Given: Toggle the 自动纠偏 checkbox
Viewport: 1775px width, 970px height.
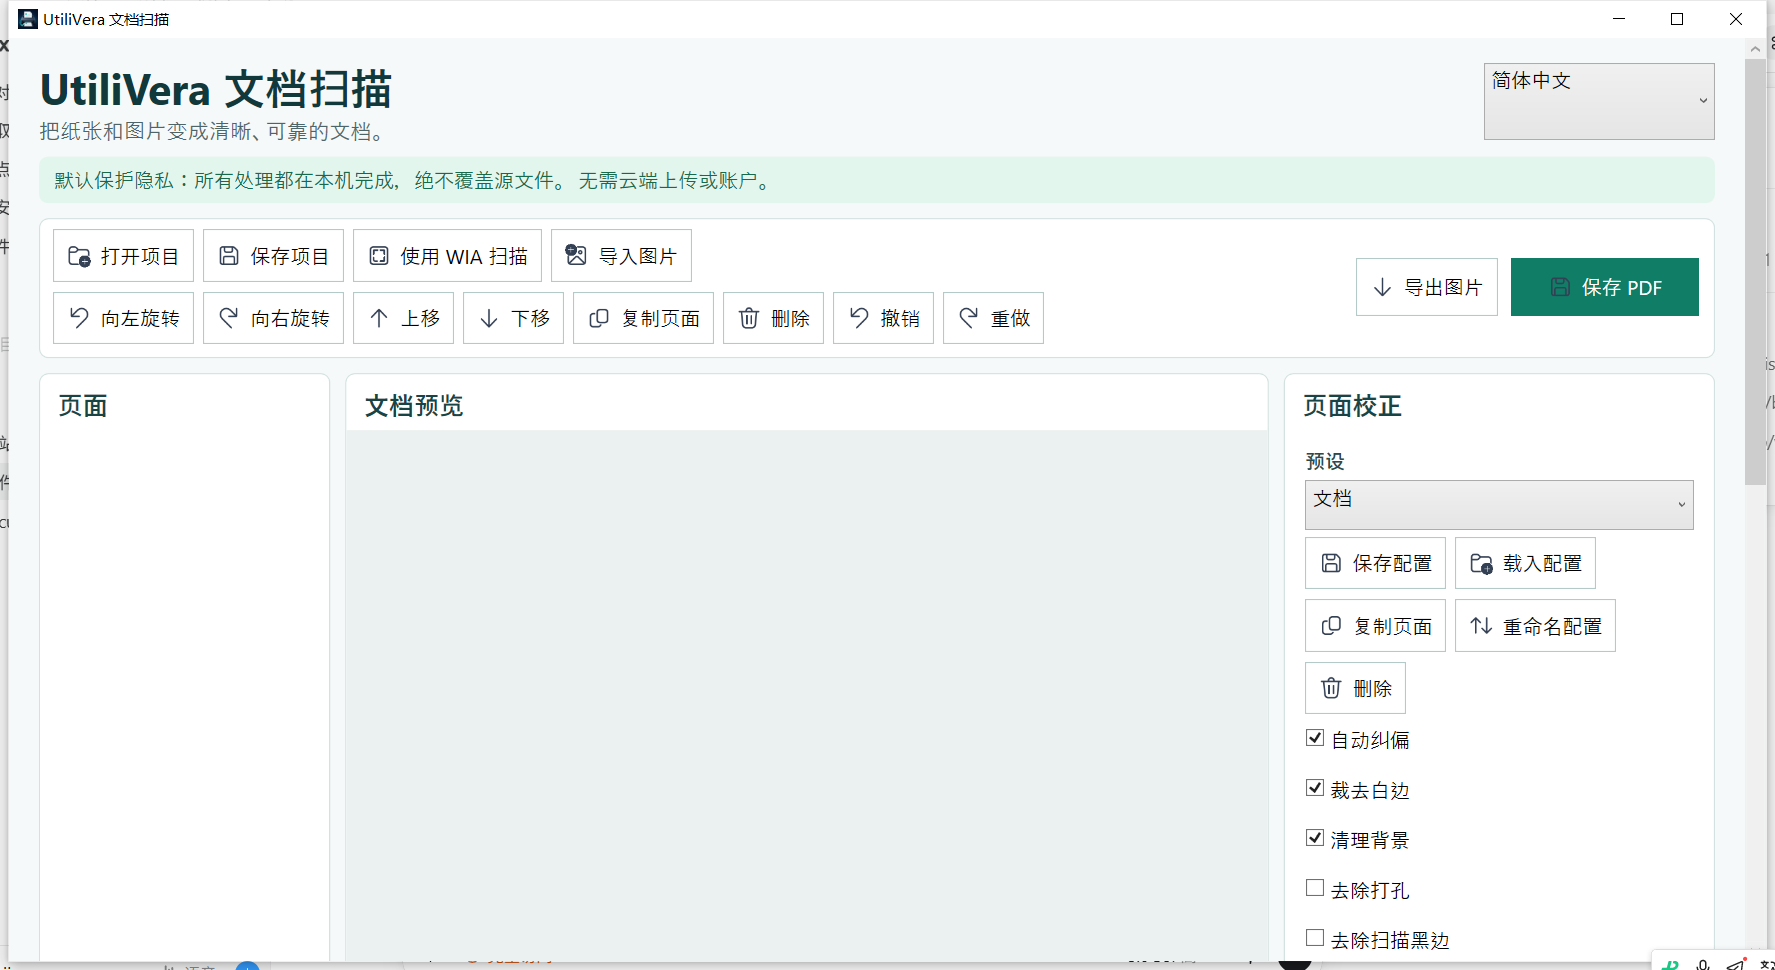Looking at the screenshot, I should pyautogui.click(x=1315, y=738).
